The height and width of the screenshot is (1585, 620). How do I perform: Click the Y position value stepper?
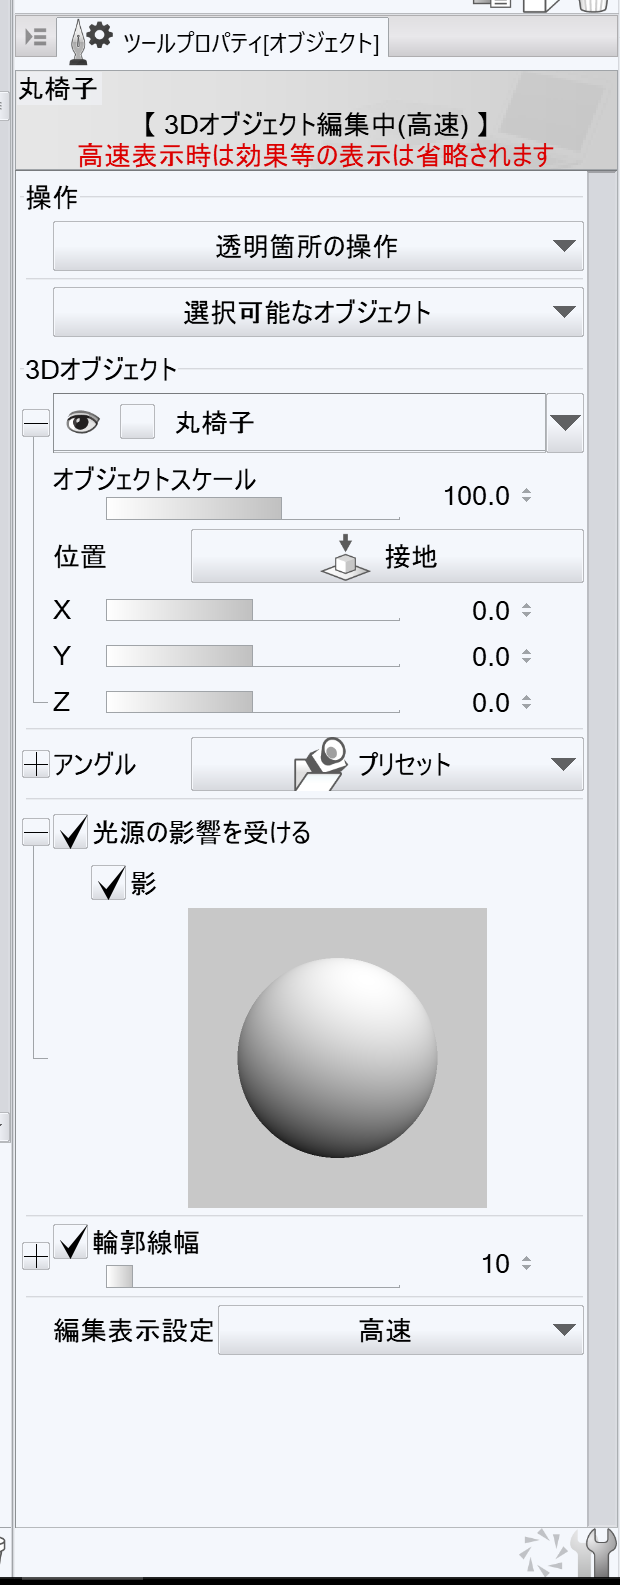pyautogui.click(x=526, y=656)
